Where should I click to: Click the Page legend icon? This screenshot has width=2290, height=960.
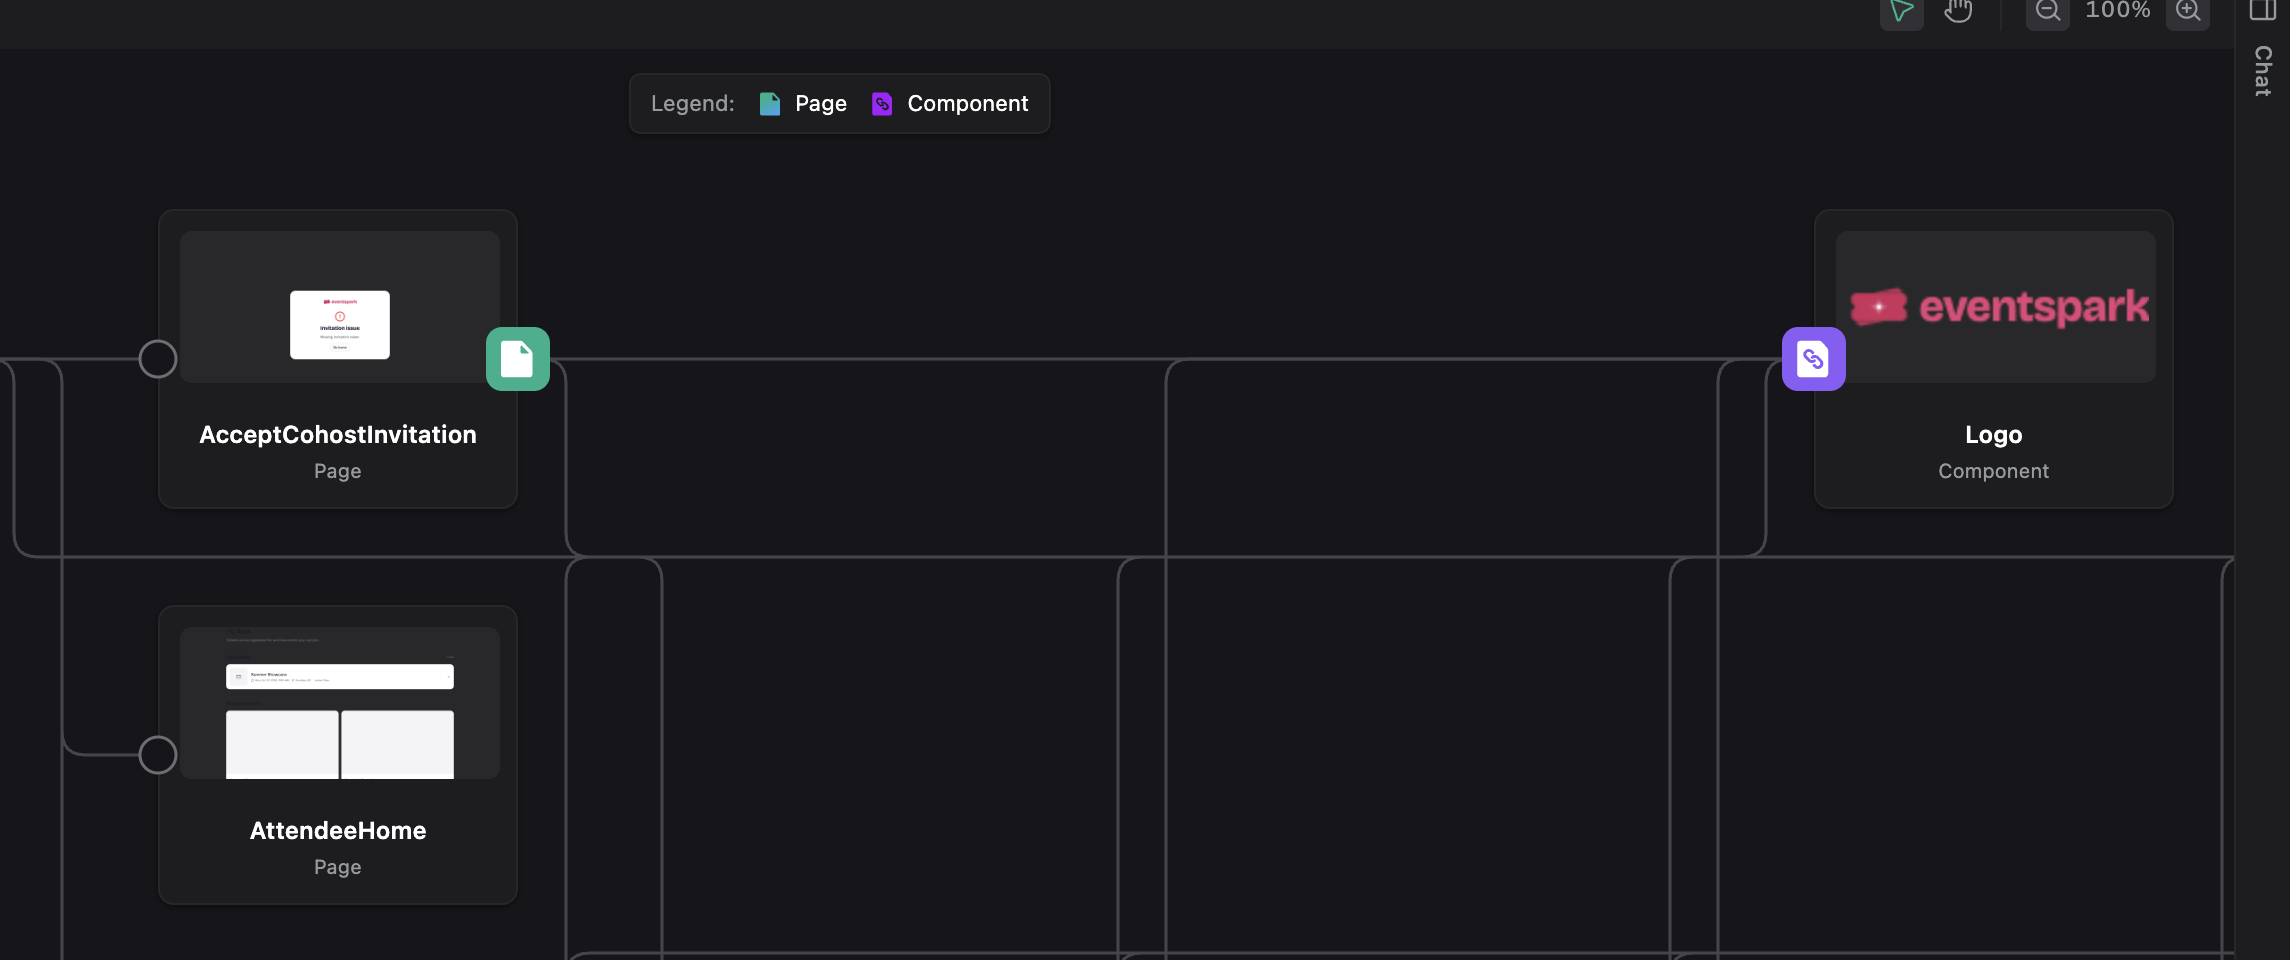pyautogui.click(x=770, y=104)
